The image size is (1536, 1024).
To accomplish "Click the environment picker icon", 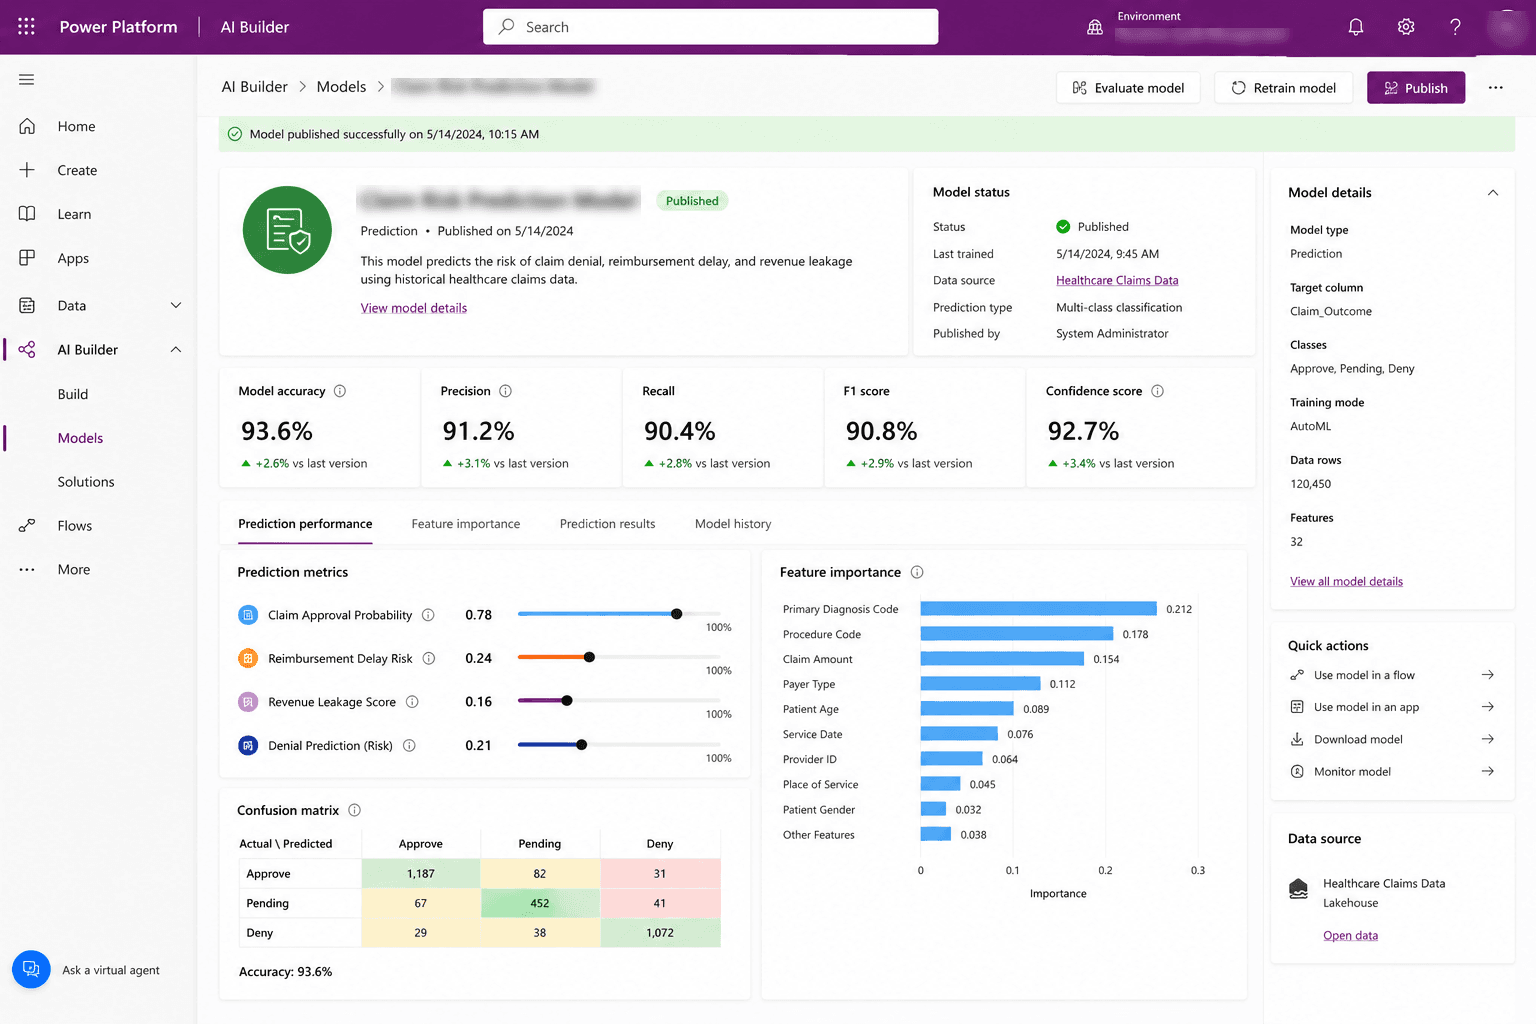I will (x=1095, y=28).
